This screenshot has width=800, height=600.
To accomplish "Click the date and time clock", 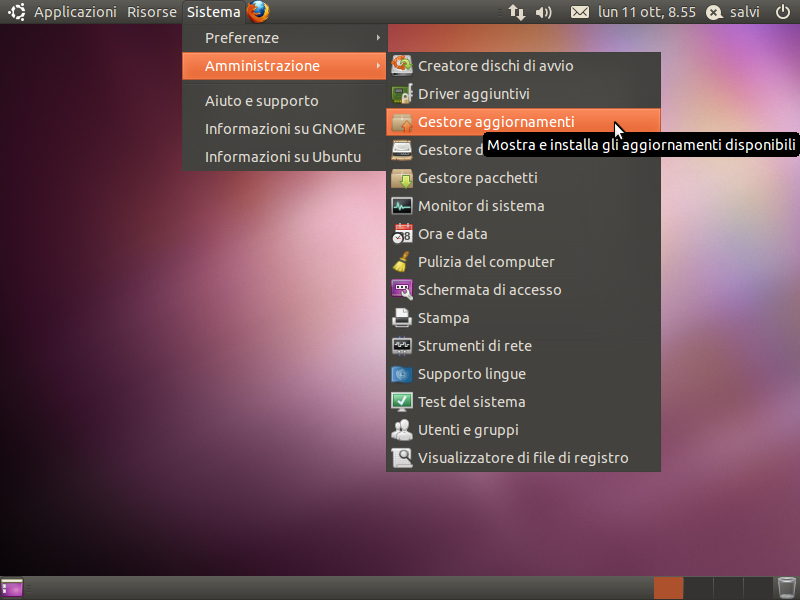I will point(646,12).
